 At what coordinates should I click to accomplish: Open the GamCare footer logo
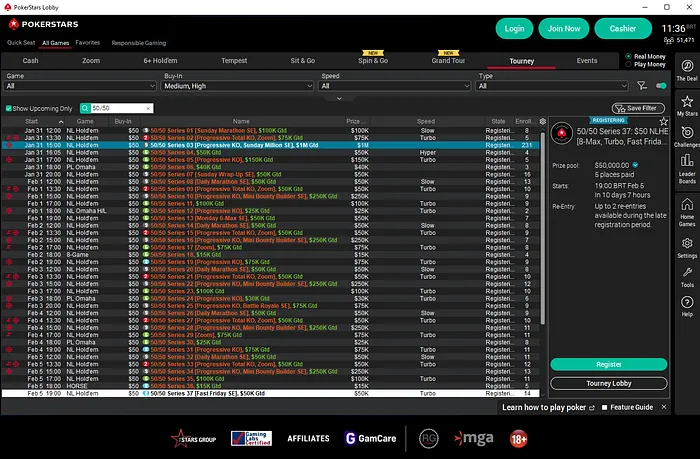click(x=371, y=438)
